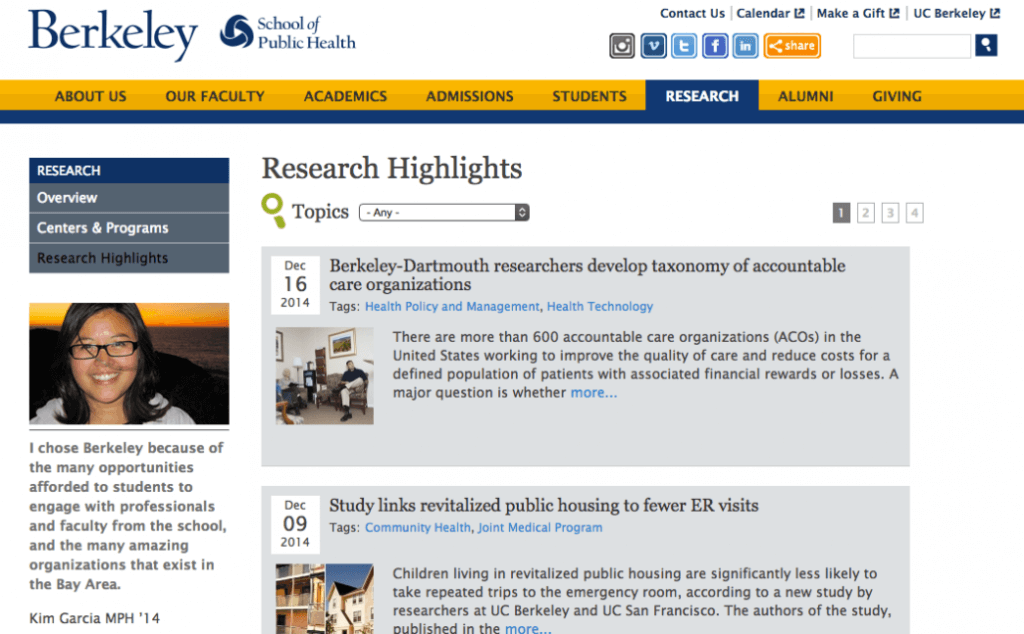Click the Dec 16 2014 date box

tap(295, 284)
